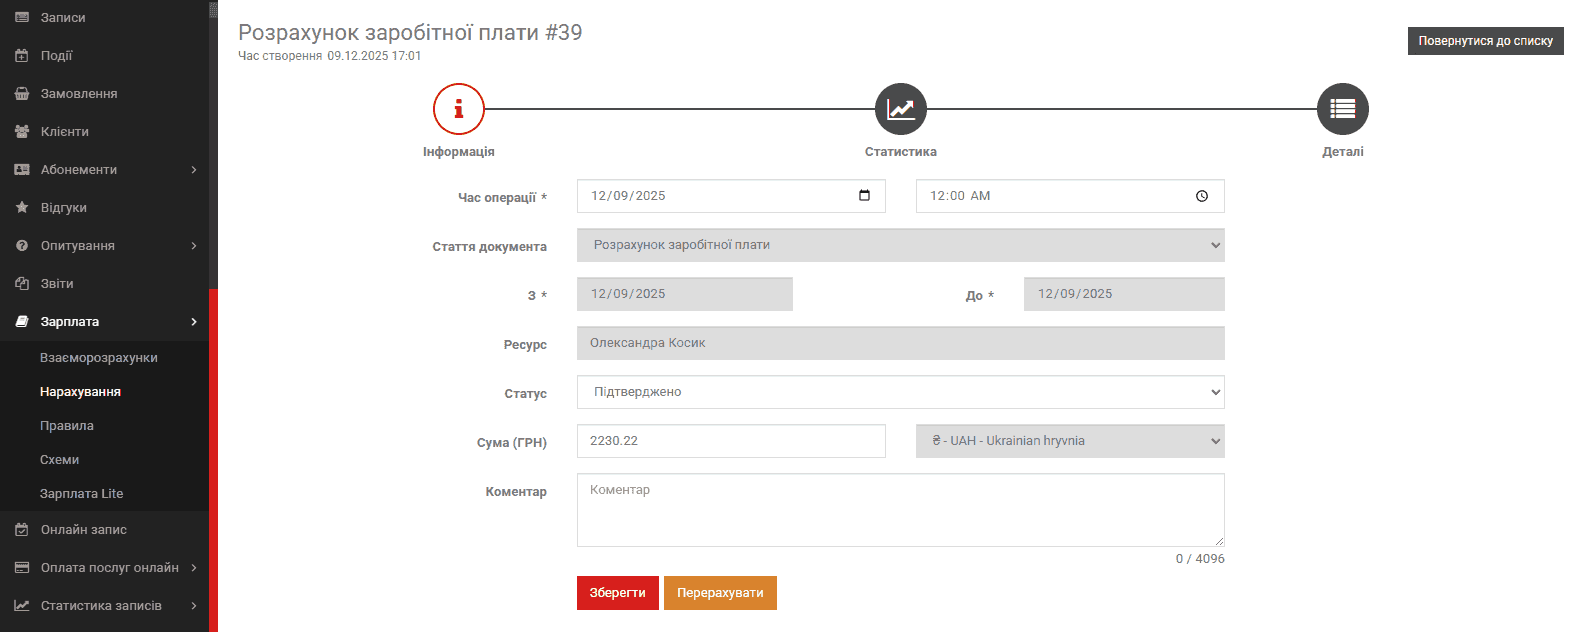Click the Відгуки star icon
Screen dimensions: 1581x632
[x=22, y=208]
